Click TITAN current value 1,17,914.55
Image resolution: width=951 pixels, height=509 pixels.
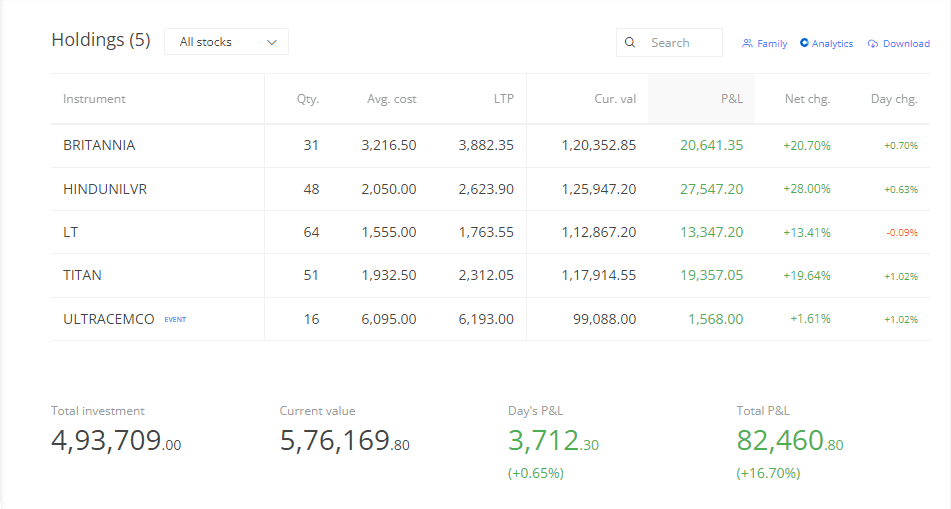pyautogui.click(x=599, y=275)
